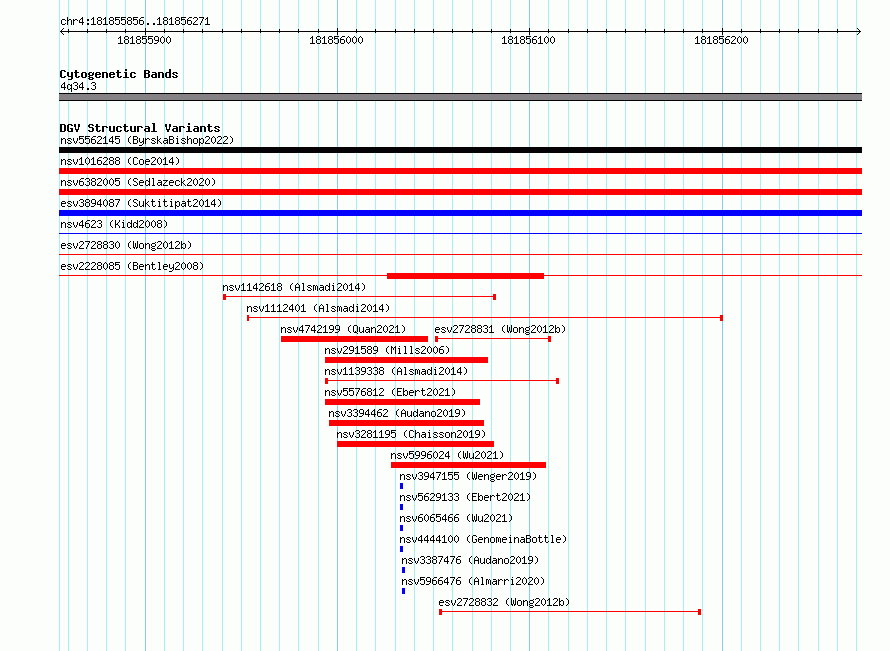Open the nsv1016288 (Coe2014) label

pos(120,161)
